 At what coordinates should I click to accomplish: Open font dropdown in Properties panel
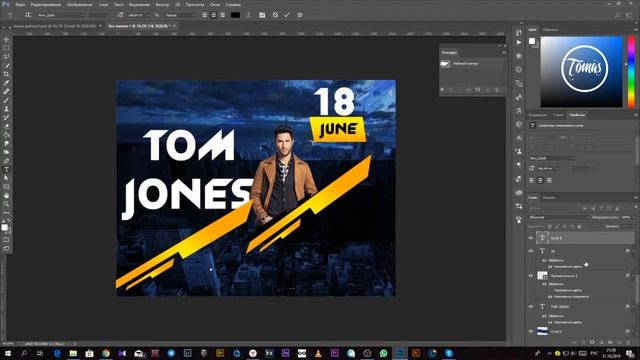(552, 158)
